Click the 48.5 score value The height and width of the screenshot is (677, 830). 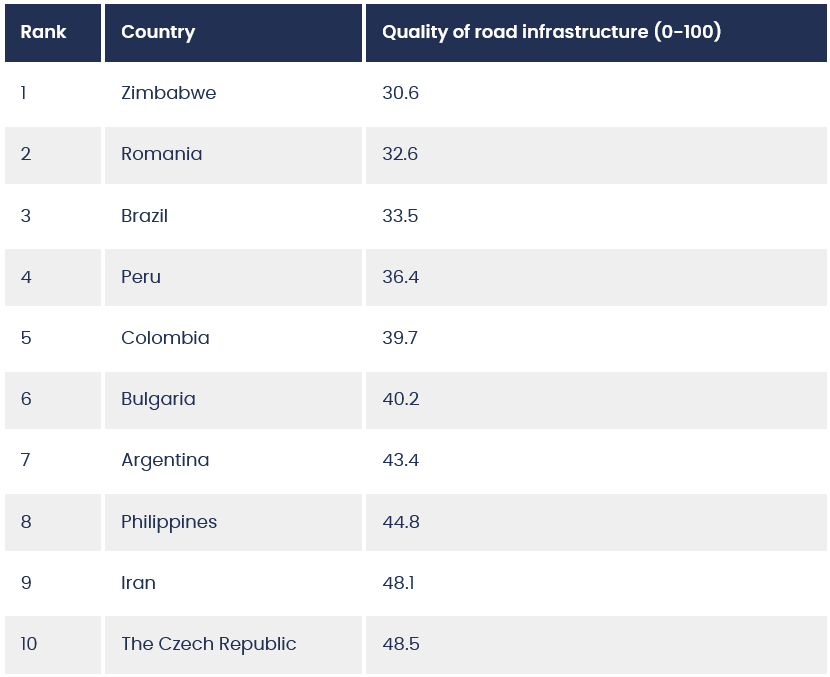[401, 645]
